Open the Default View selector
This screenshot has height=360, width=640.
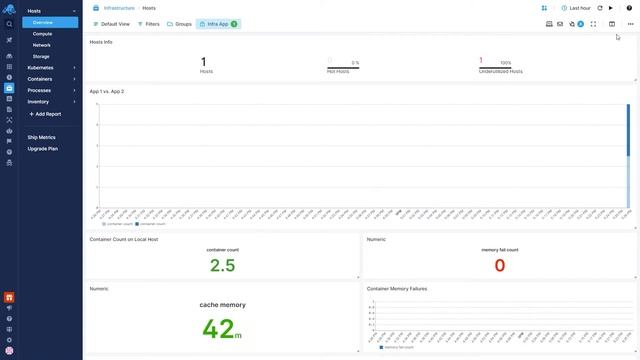tap(111, 24)
